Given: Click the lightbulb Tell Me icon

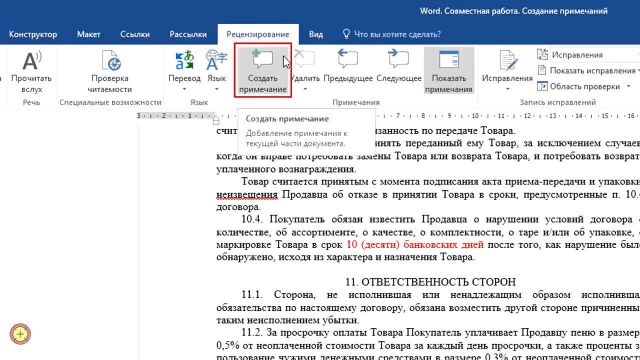Looking at the screenshot, I should click(346, 34).
